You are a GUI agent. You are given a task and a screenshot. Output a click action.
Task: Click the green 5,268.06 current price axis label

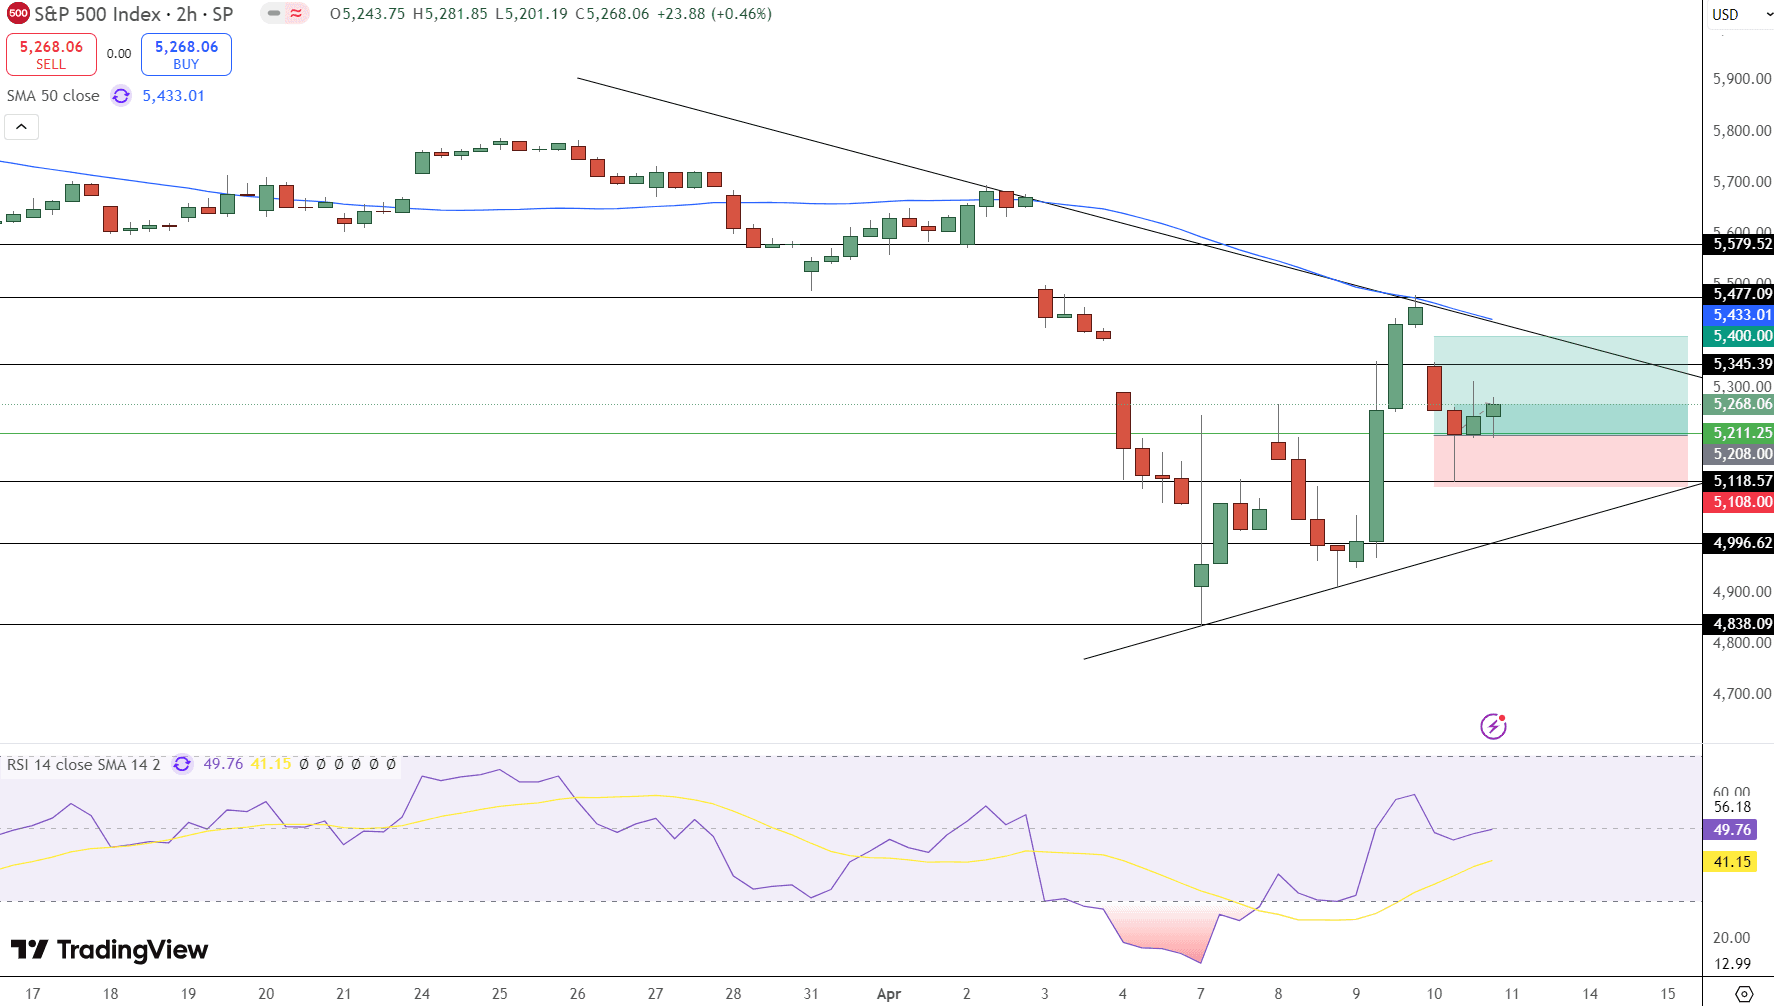pyautogui.click(x=1738, y=404)
